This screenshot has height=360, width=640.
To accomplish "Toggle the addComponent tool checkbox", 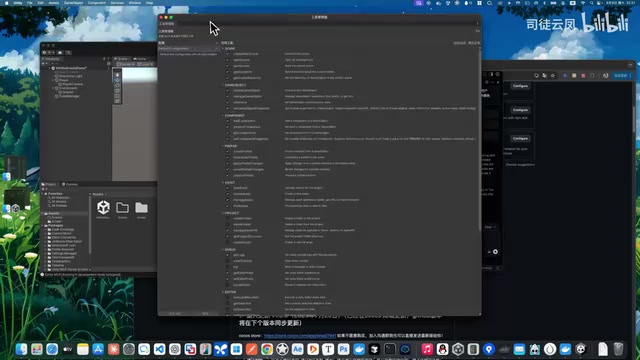I will [x=228, y=121].
